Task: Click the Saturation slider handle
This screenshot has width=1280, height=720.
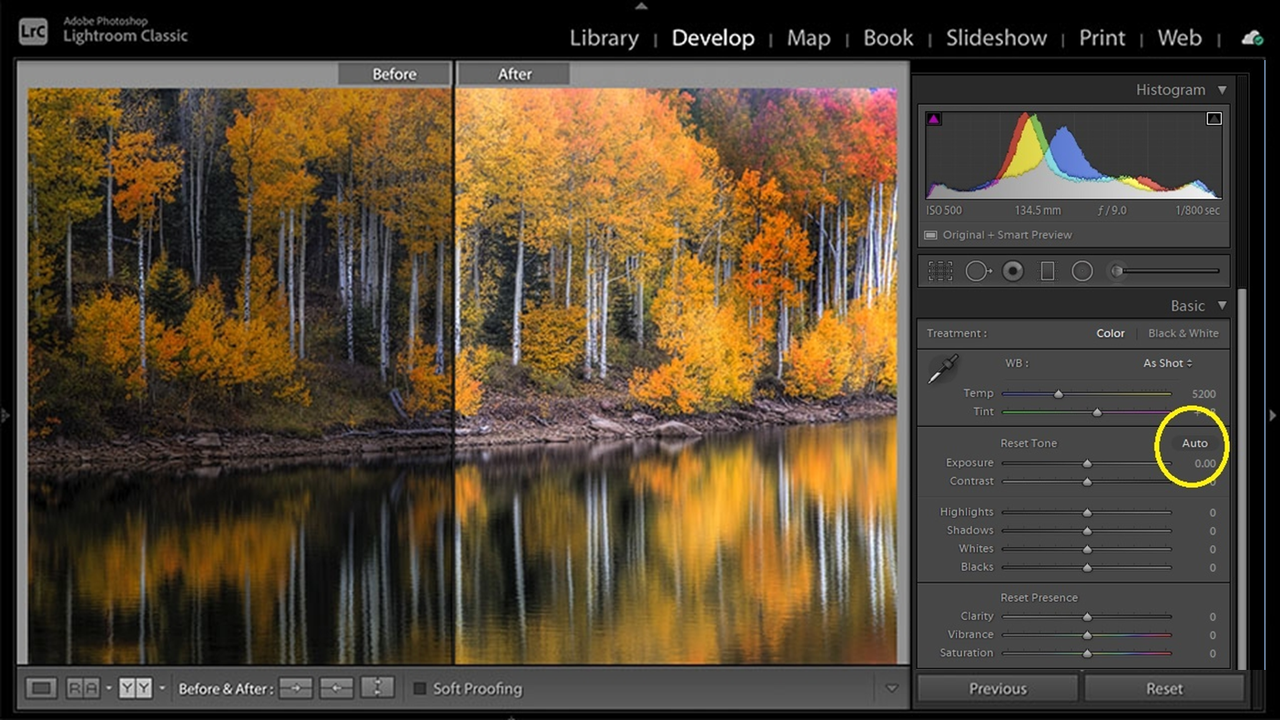Action: [x=1087, y=653]
